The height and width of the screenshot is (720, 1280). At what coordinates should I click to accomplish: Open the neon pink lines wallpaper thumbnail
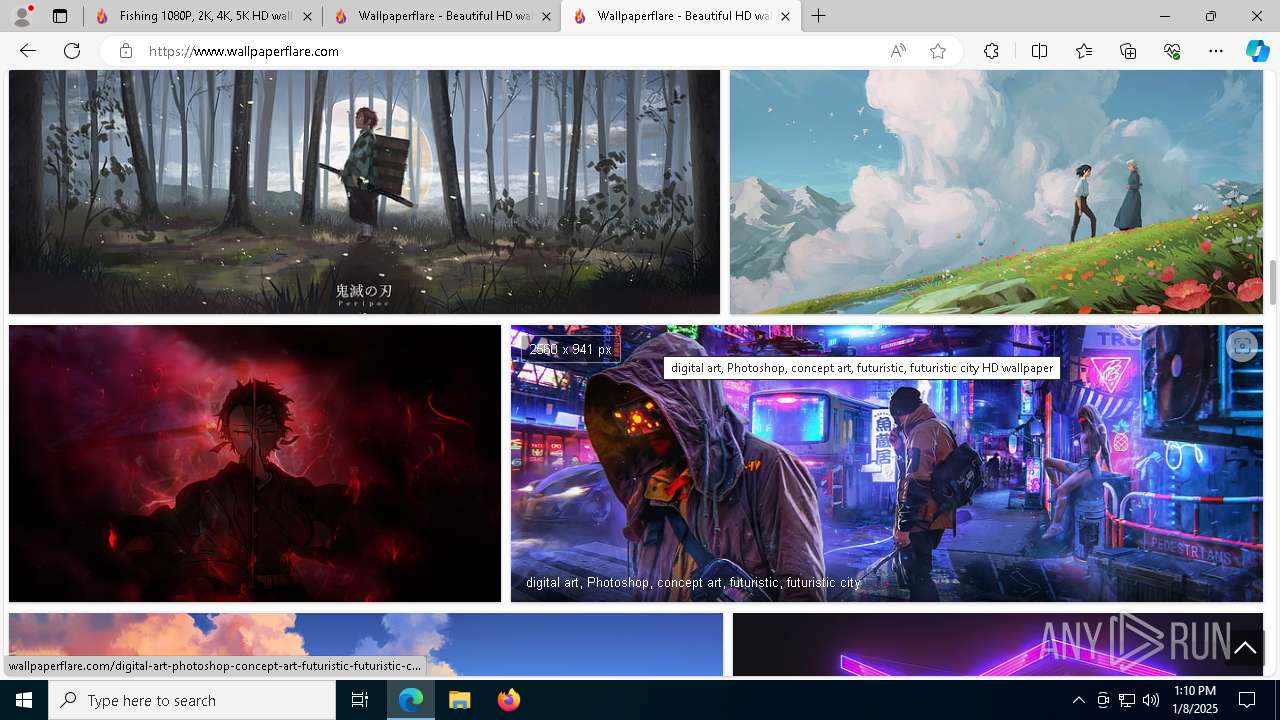point(998,644)
